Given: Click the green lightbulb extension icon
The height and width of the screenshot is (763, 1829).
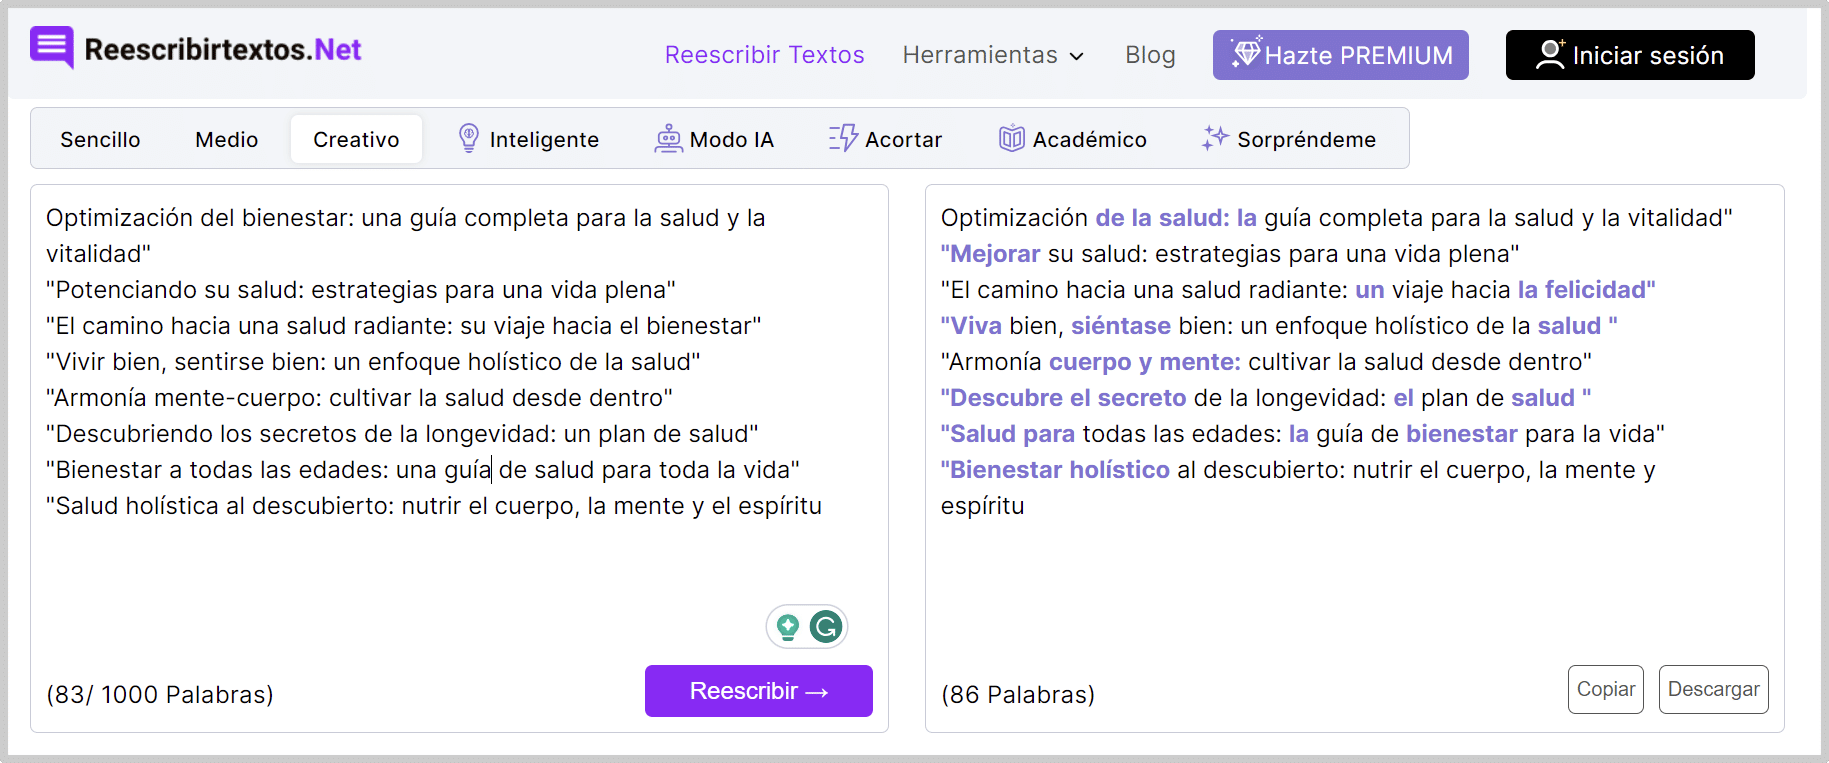Looking at the screenshot, I should [x=788, y=627].
